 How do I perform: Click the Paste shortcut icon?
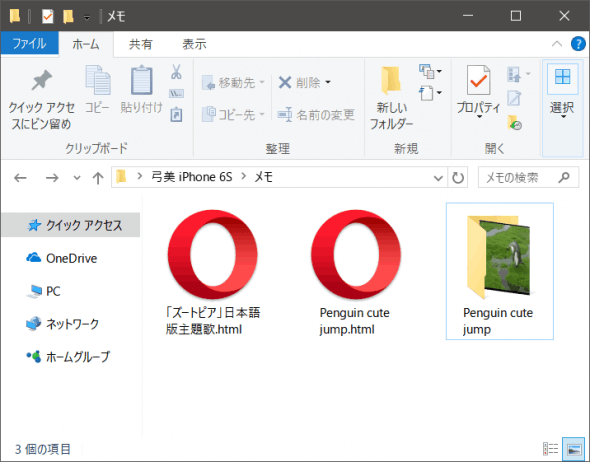click(x=176, y=115)
